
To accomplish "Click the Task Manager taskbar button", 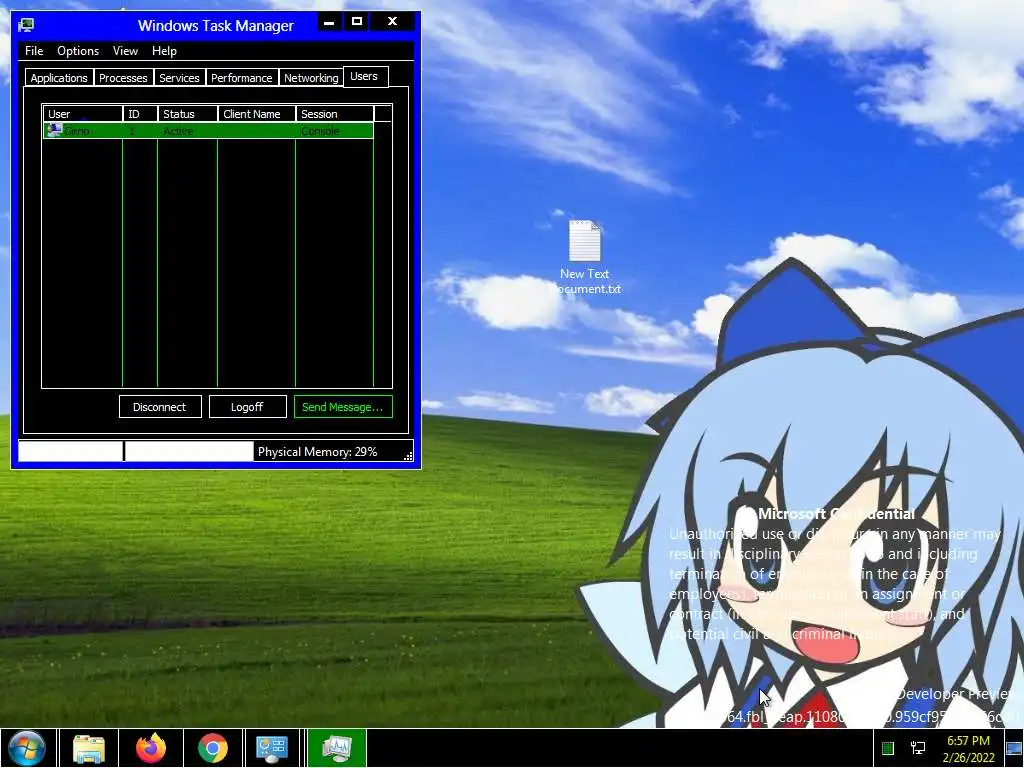I will click(337, 748).
